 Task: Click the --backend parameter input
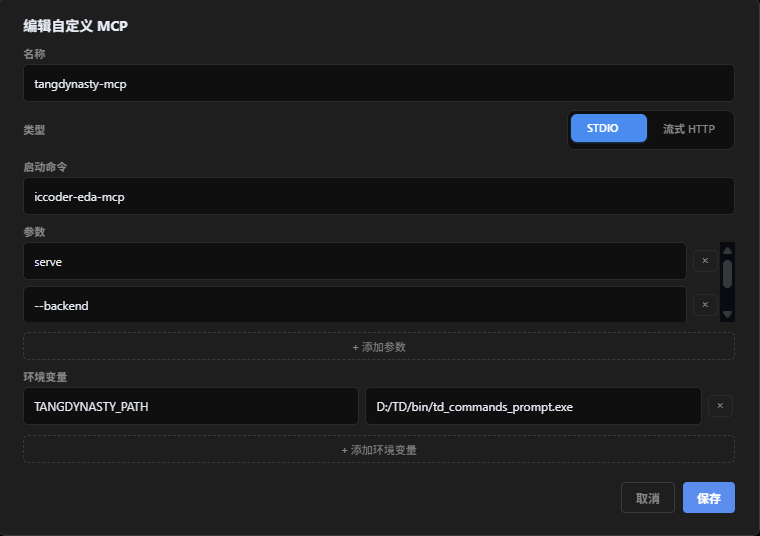point(355,305)
